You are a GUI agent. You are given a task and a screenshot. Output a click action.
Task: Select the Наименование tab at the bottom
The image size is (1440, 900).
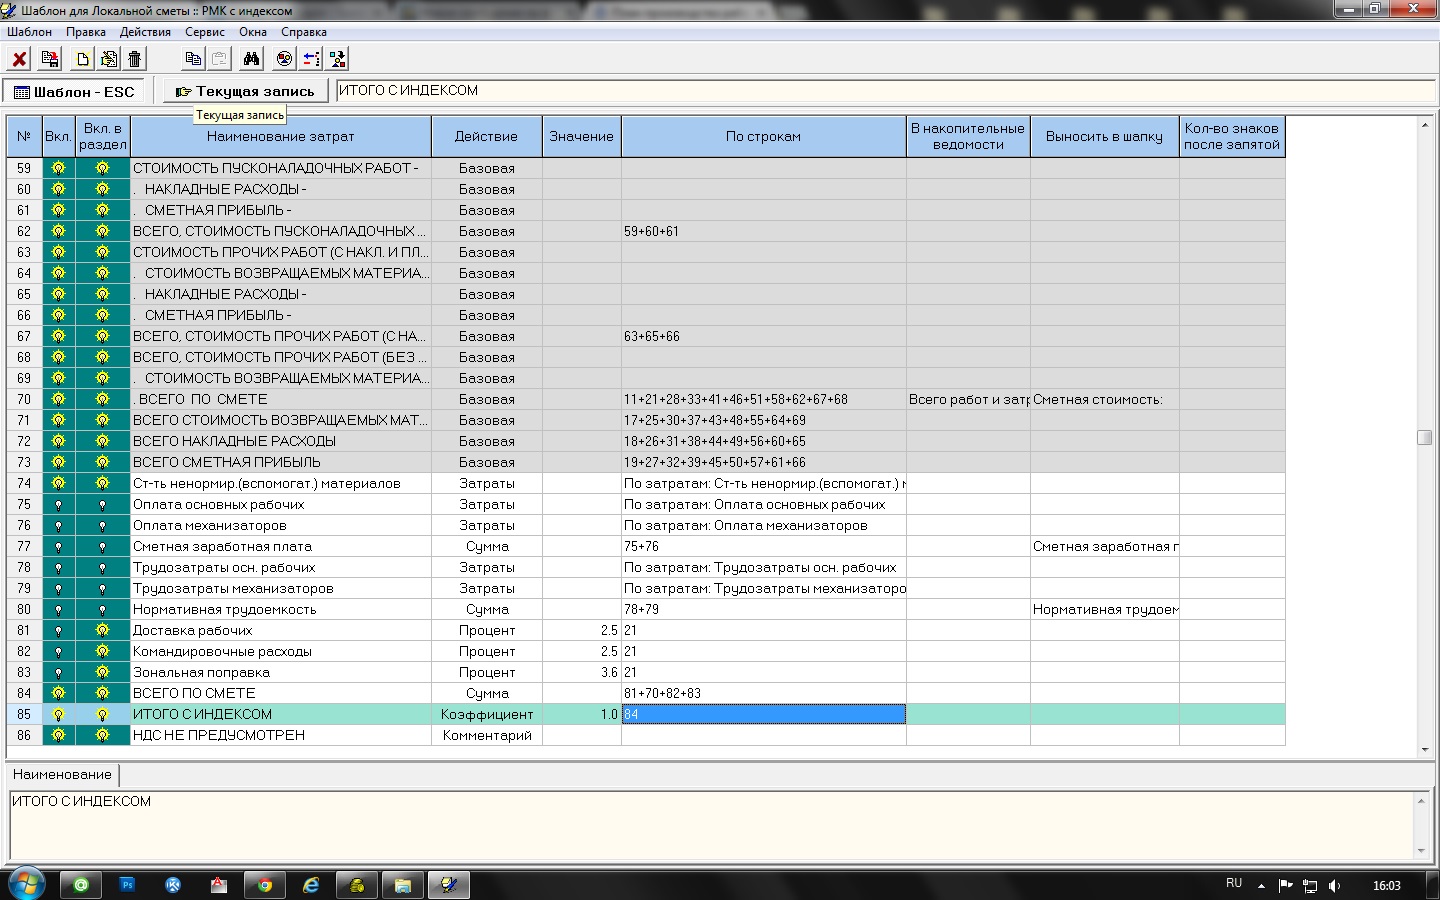pos(62,775)
